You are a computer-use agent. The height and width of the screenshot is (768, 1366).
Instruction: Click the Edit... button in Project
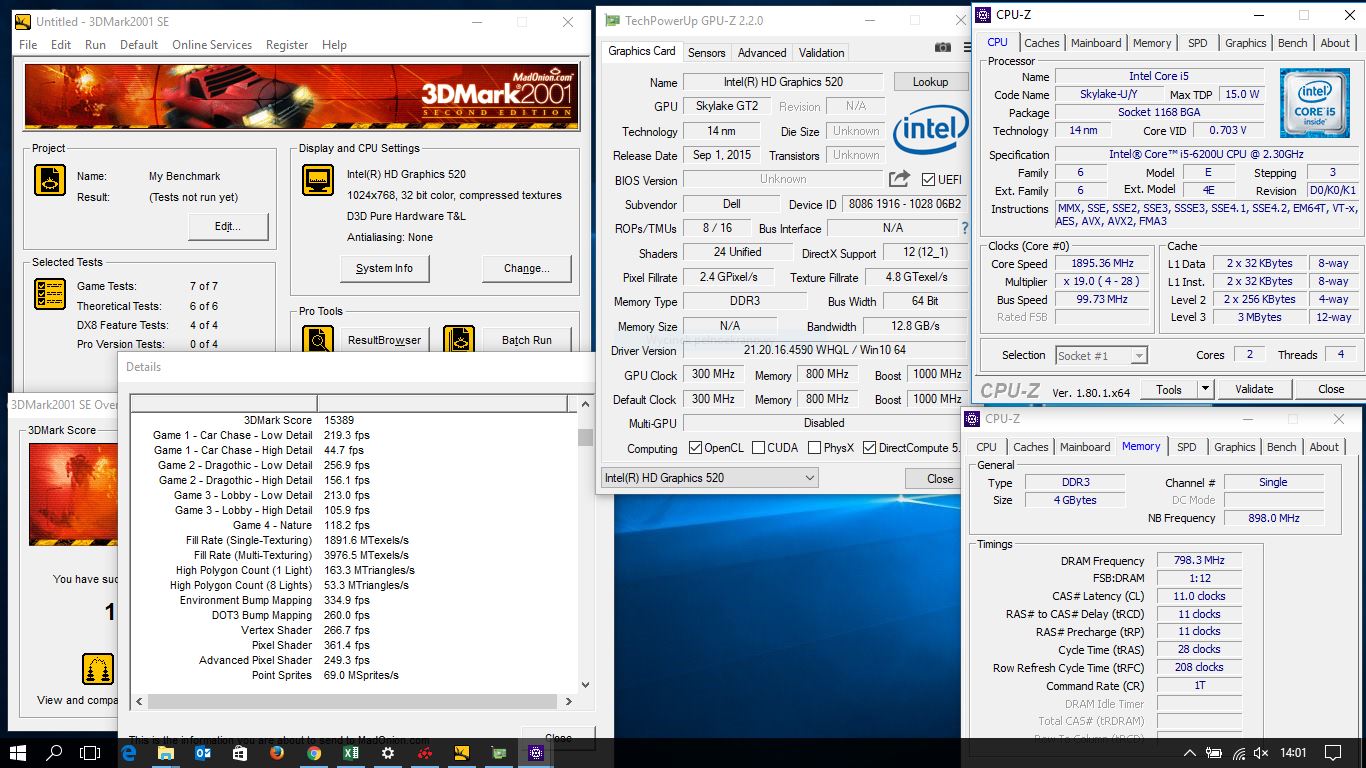click(x=228, y=226)
